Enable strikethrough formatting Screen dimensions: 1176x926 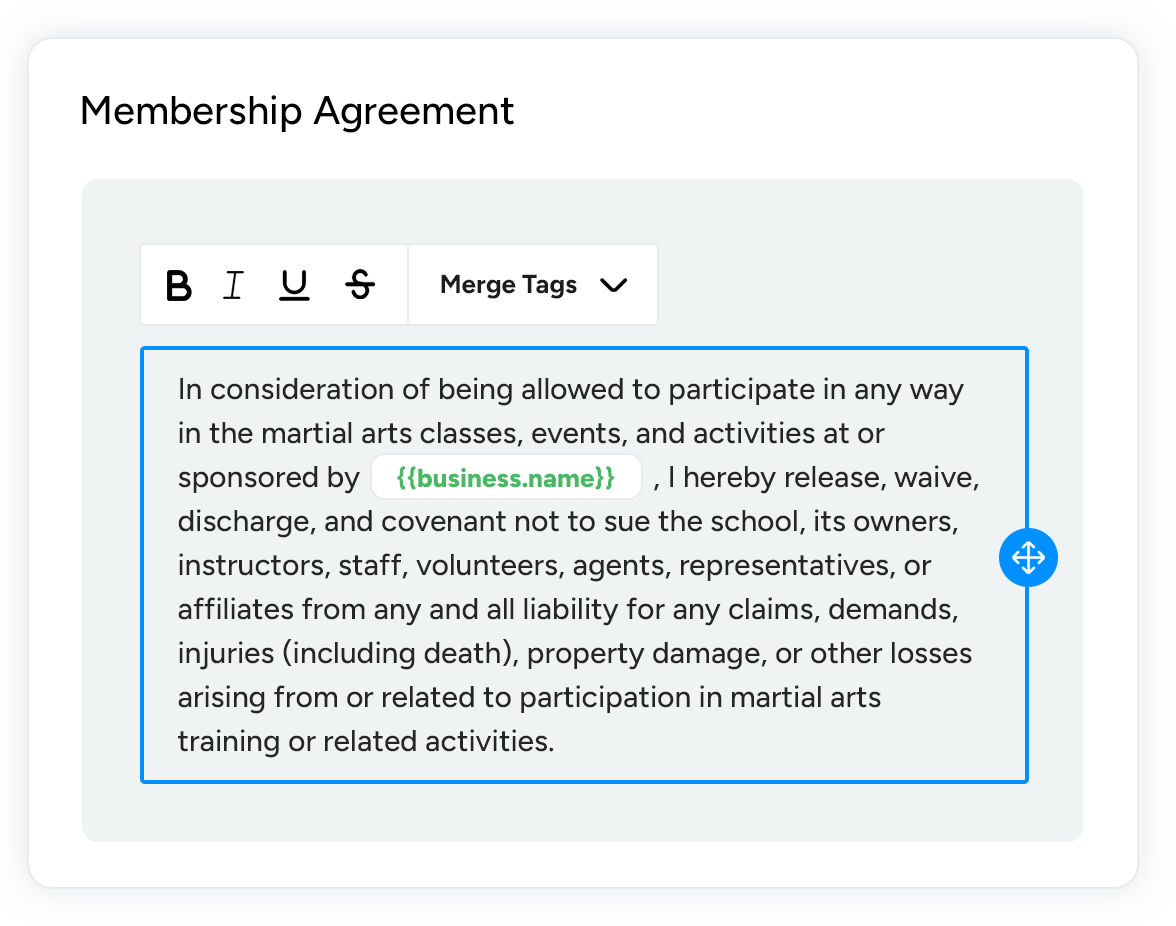click(x=360, y=285)
